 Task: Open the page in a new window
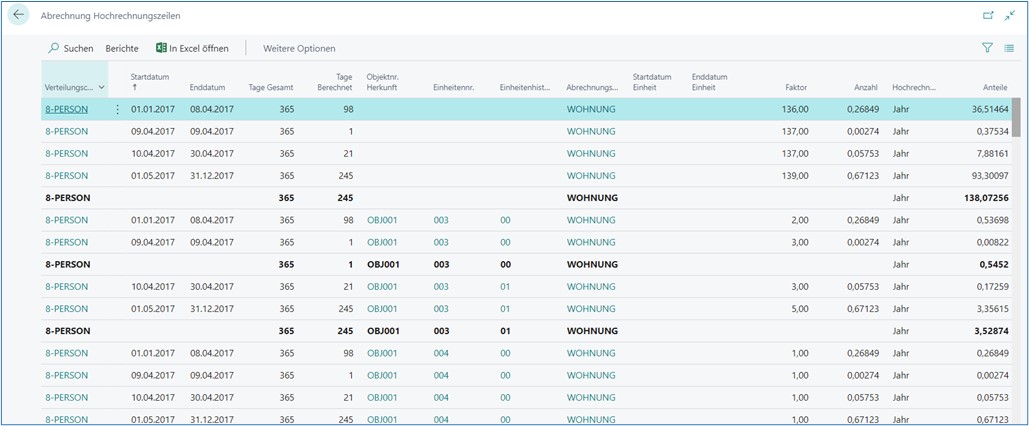(988, 16)
